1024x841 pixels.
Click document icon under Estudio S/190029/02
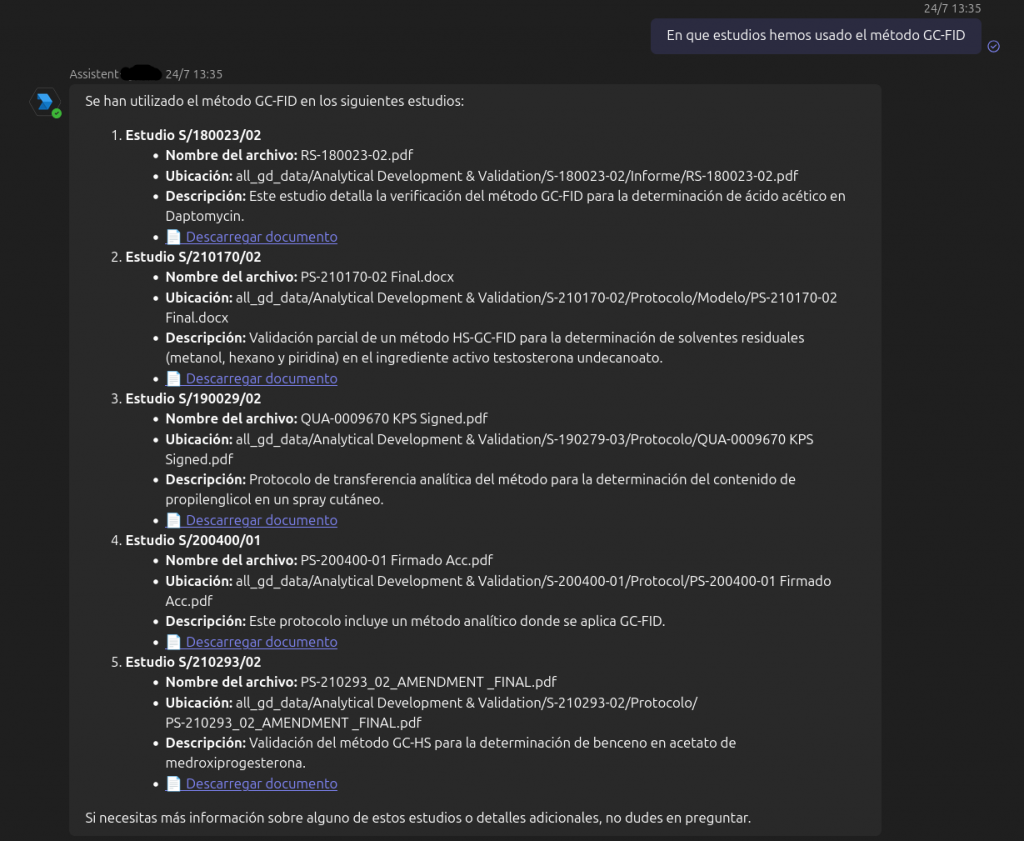173,520
